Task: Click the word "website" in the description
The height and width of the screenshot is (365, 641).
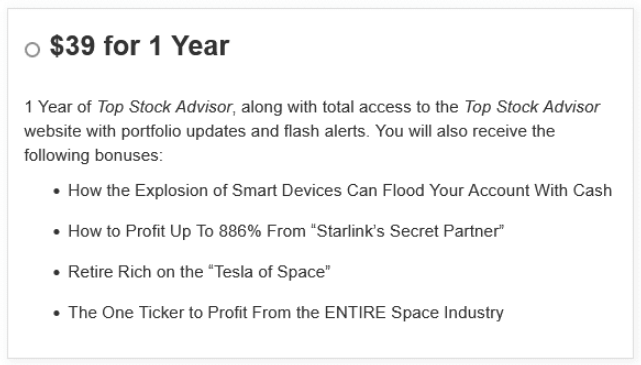Action: (52, 131)
